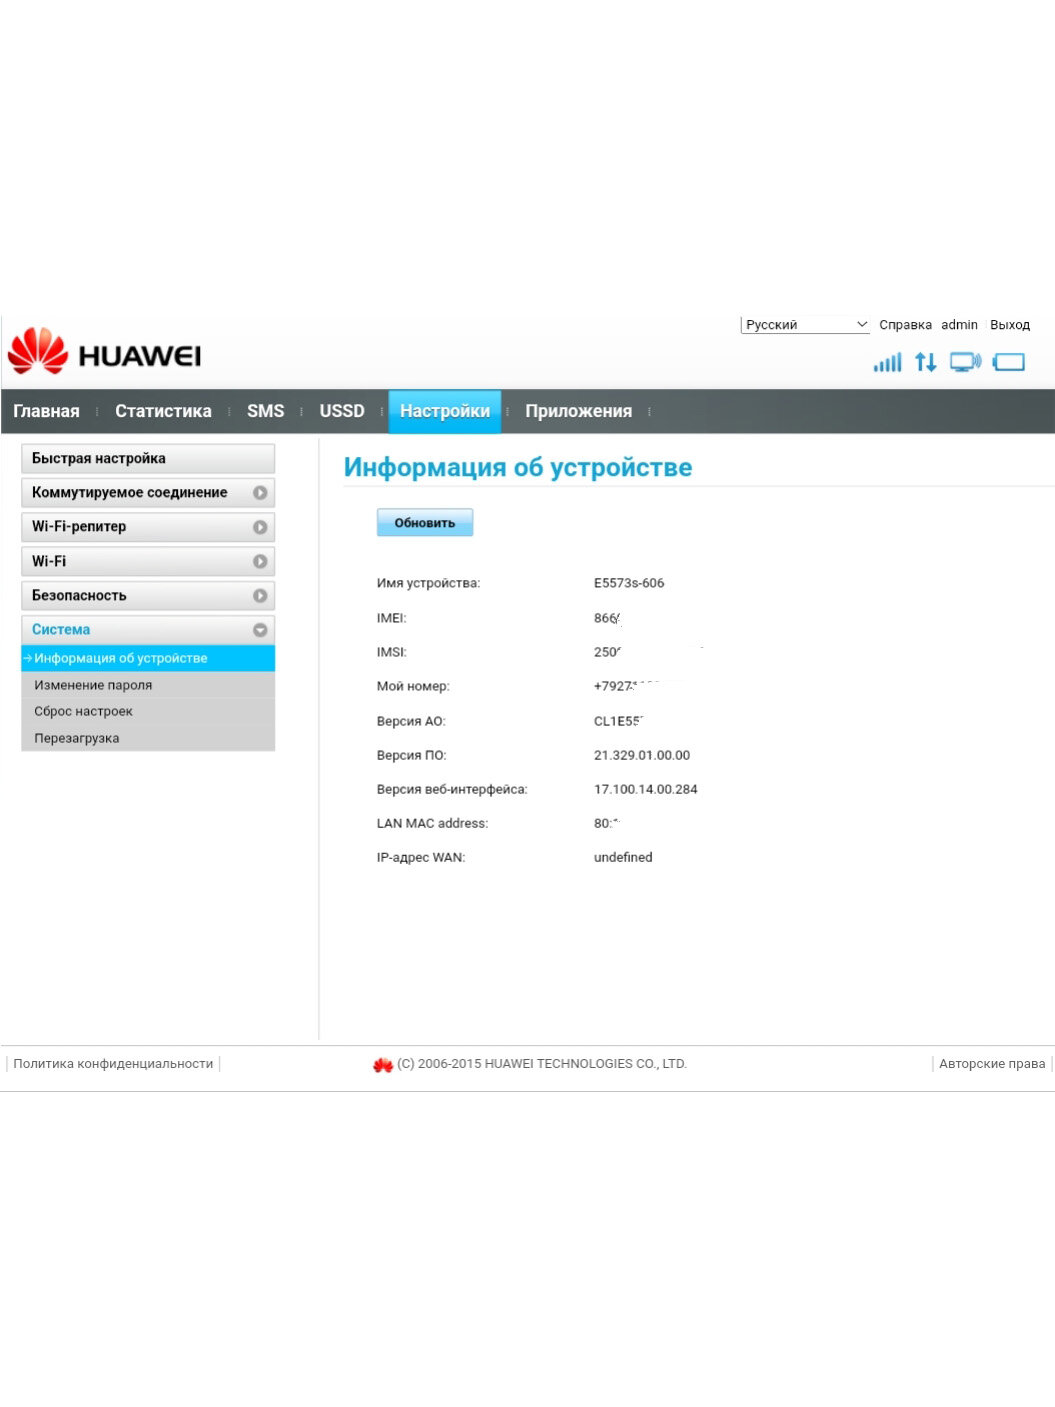Click web interface version 17.100.14.00.284

[646, 789]
